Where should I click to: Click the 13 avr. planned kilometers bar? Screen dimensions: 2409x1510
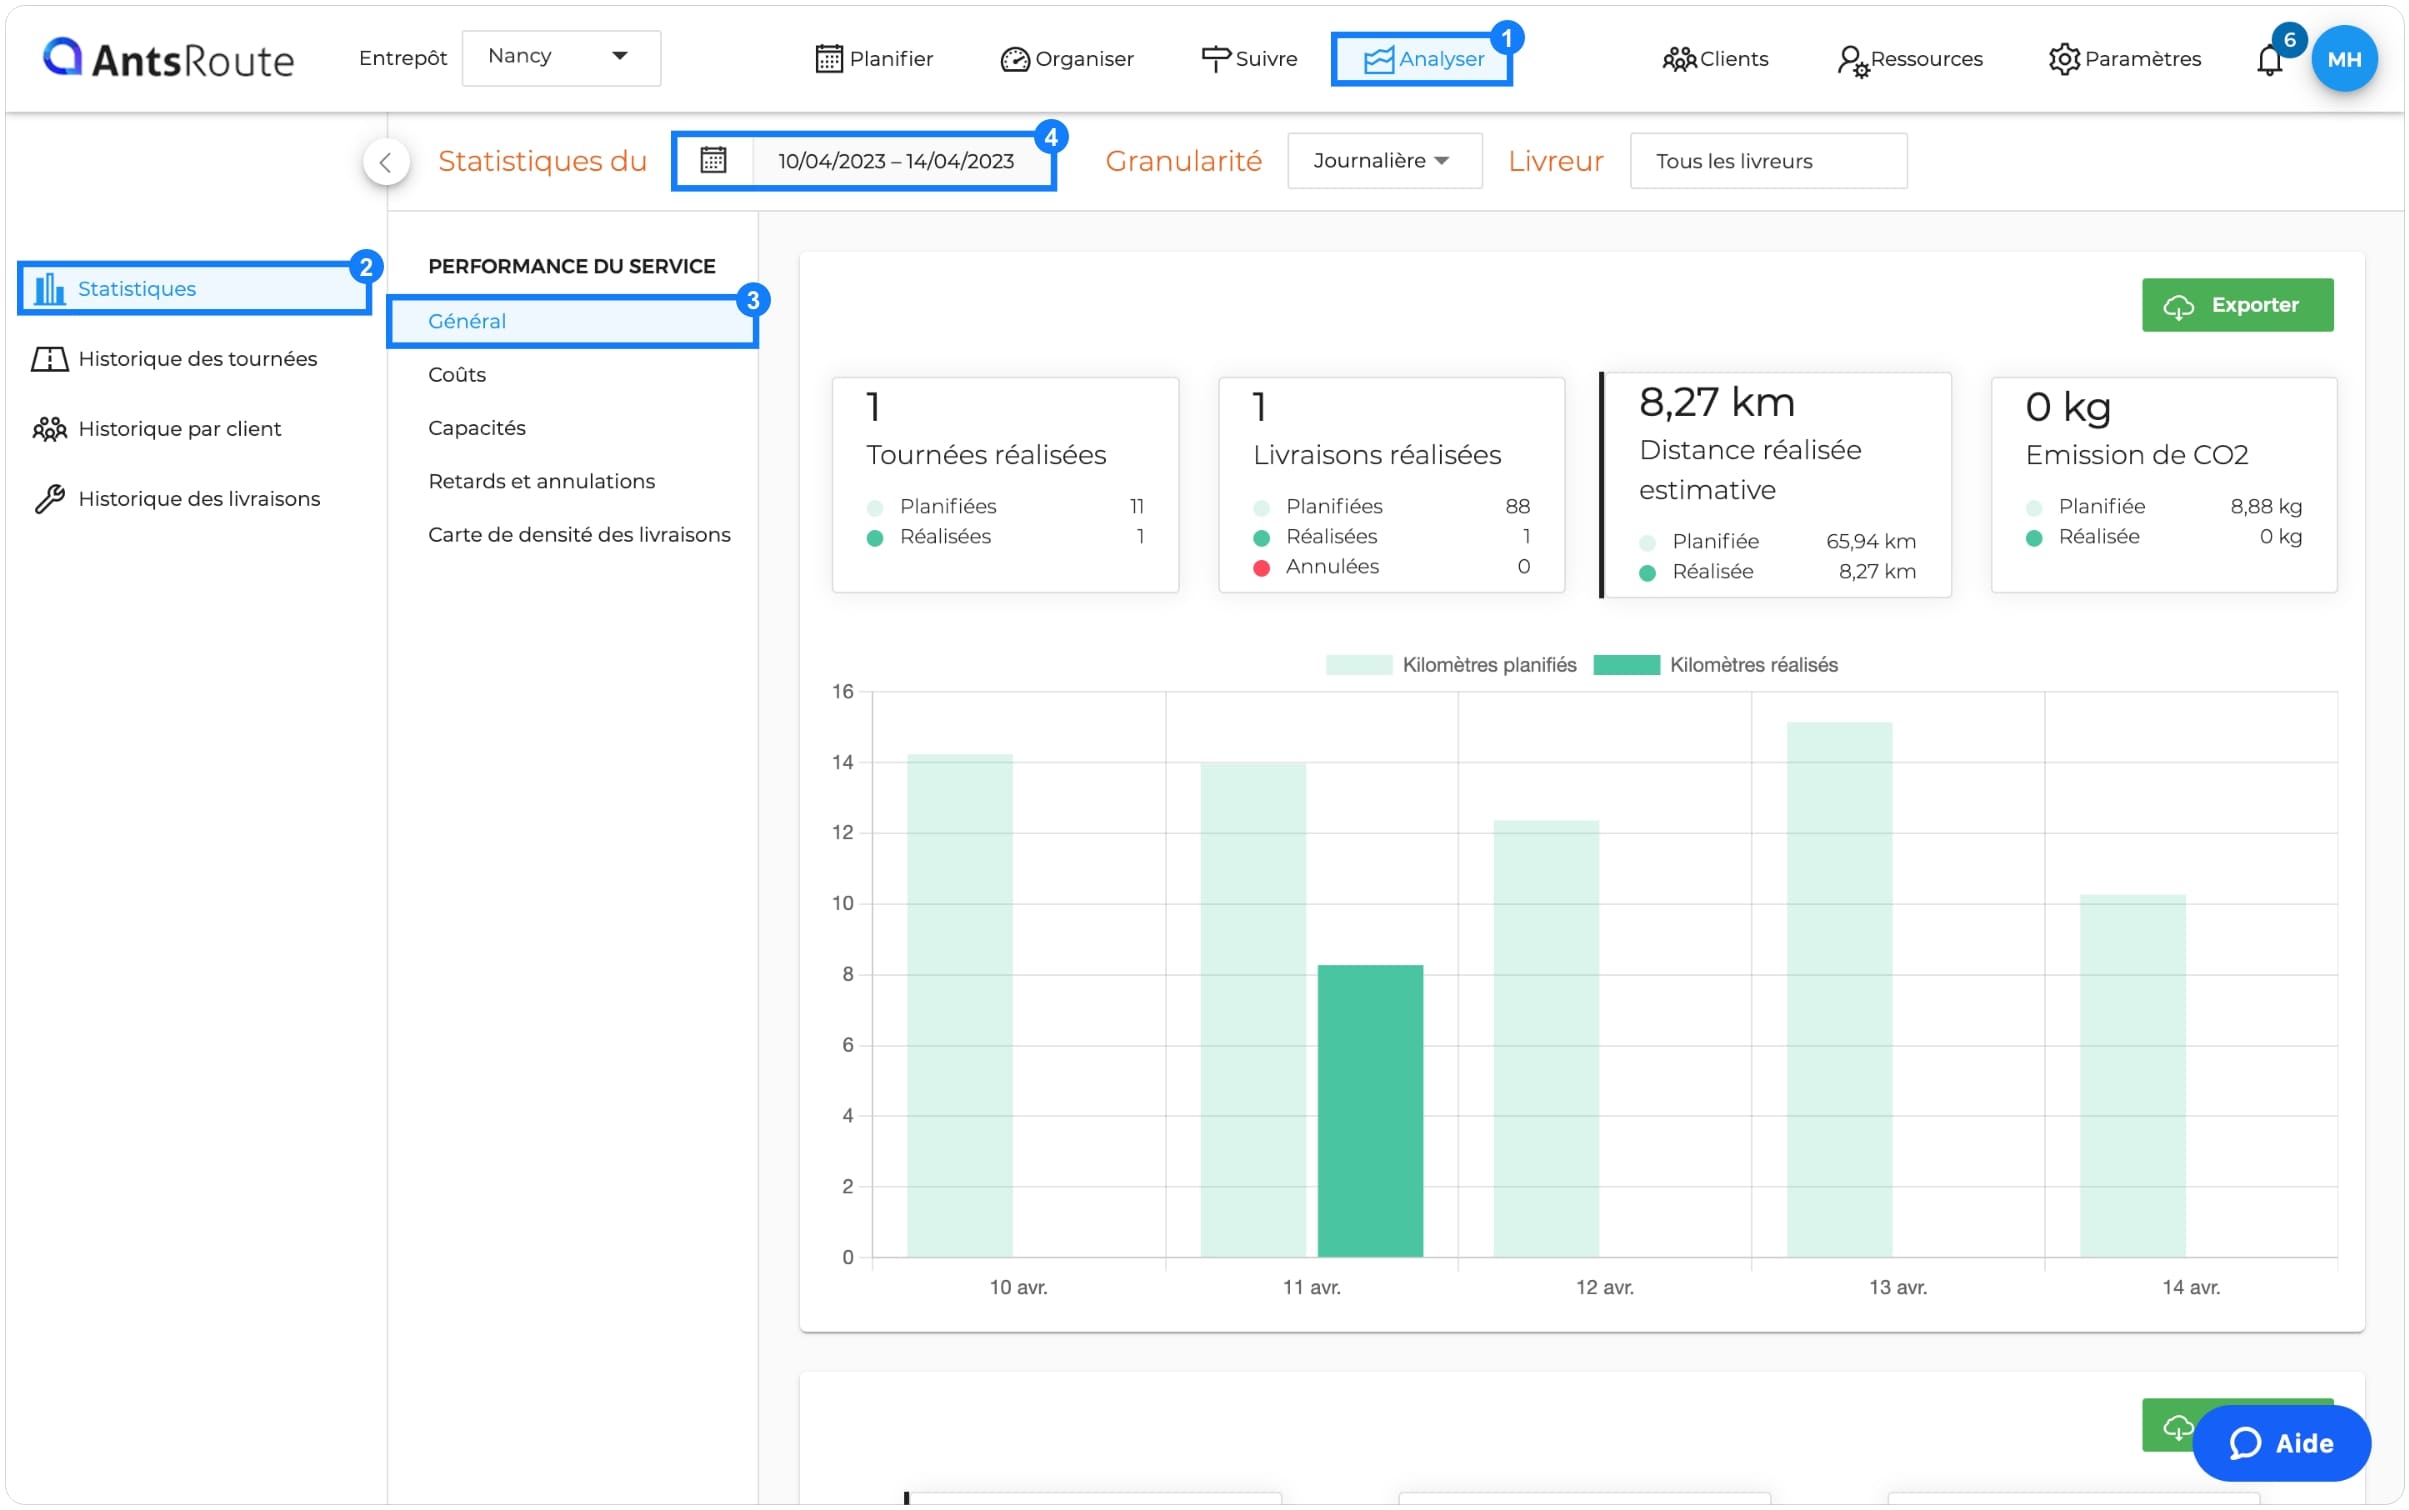click(x=1838, y=989)
